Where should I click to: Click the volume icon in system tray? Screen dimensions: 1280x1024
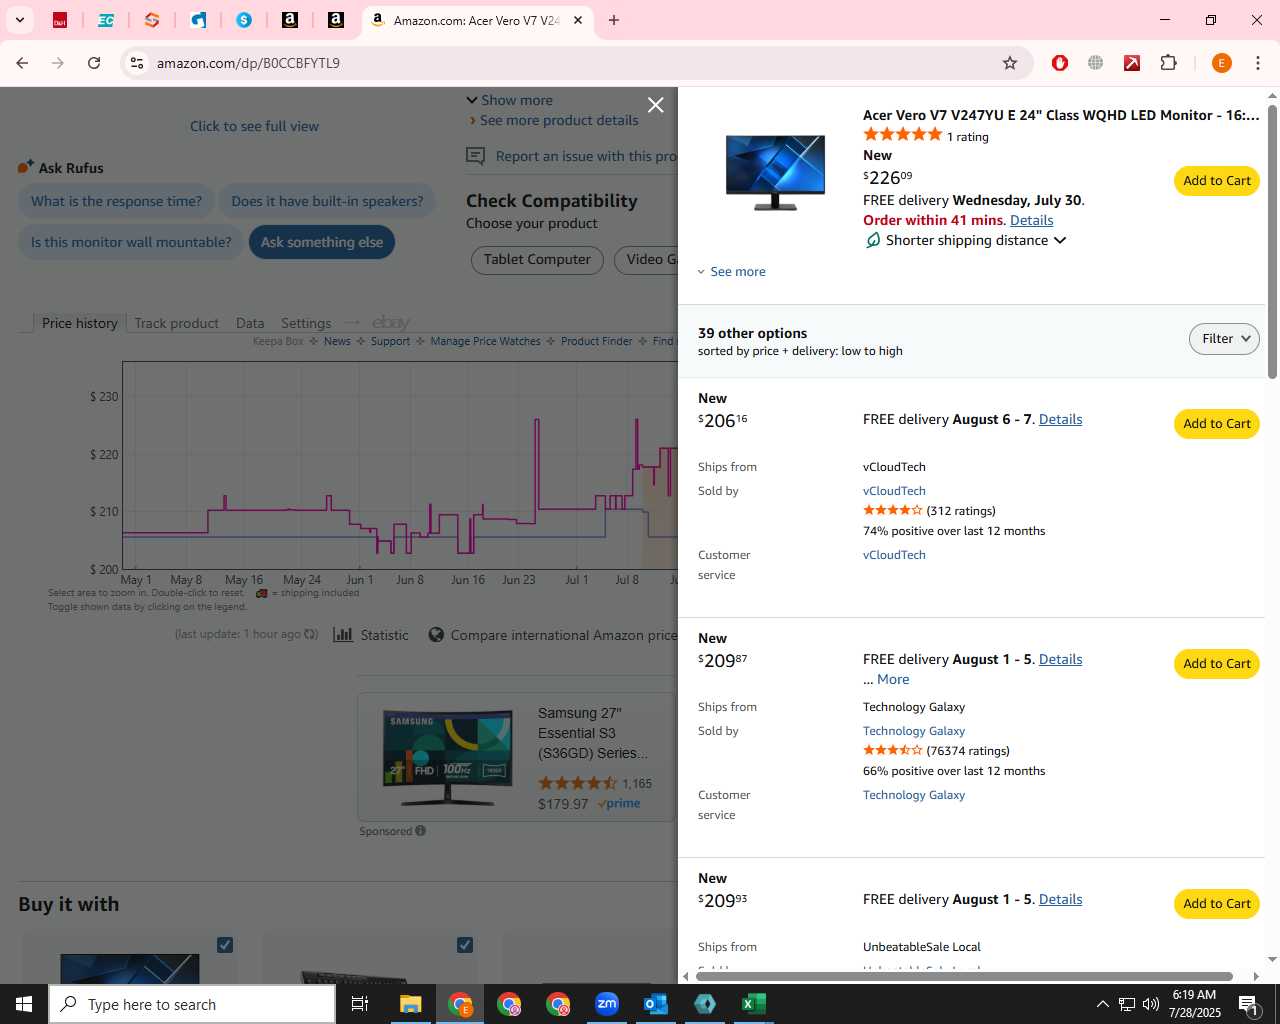click(1151, 1004)
